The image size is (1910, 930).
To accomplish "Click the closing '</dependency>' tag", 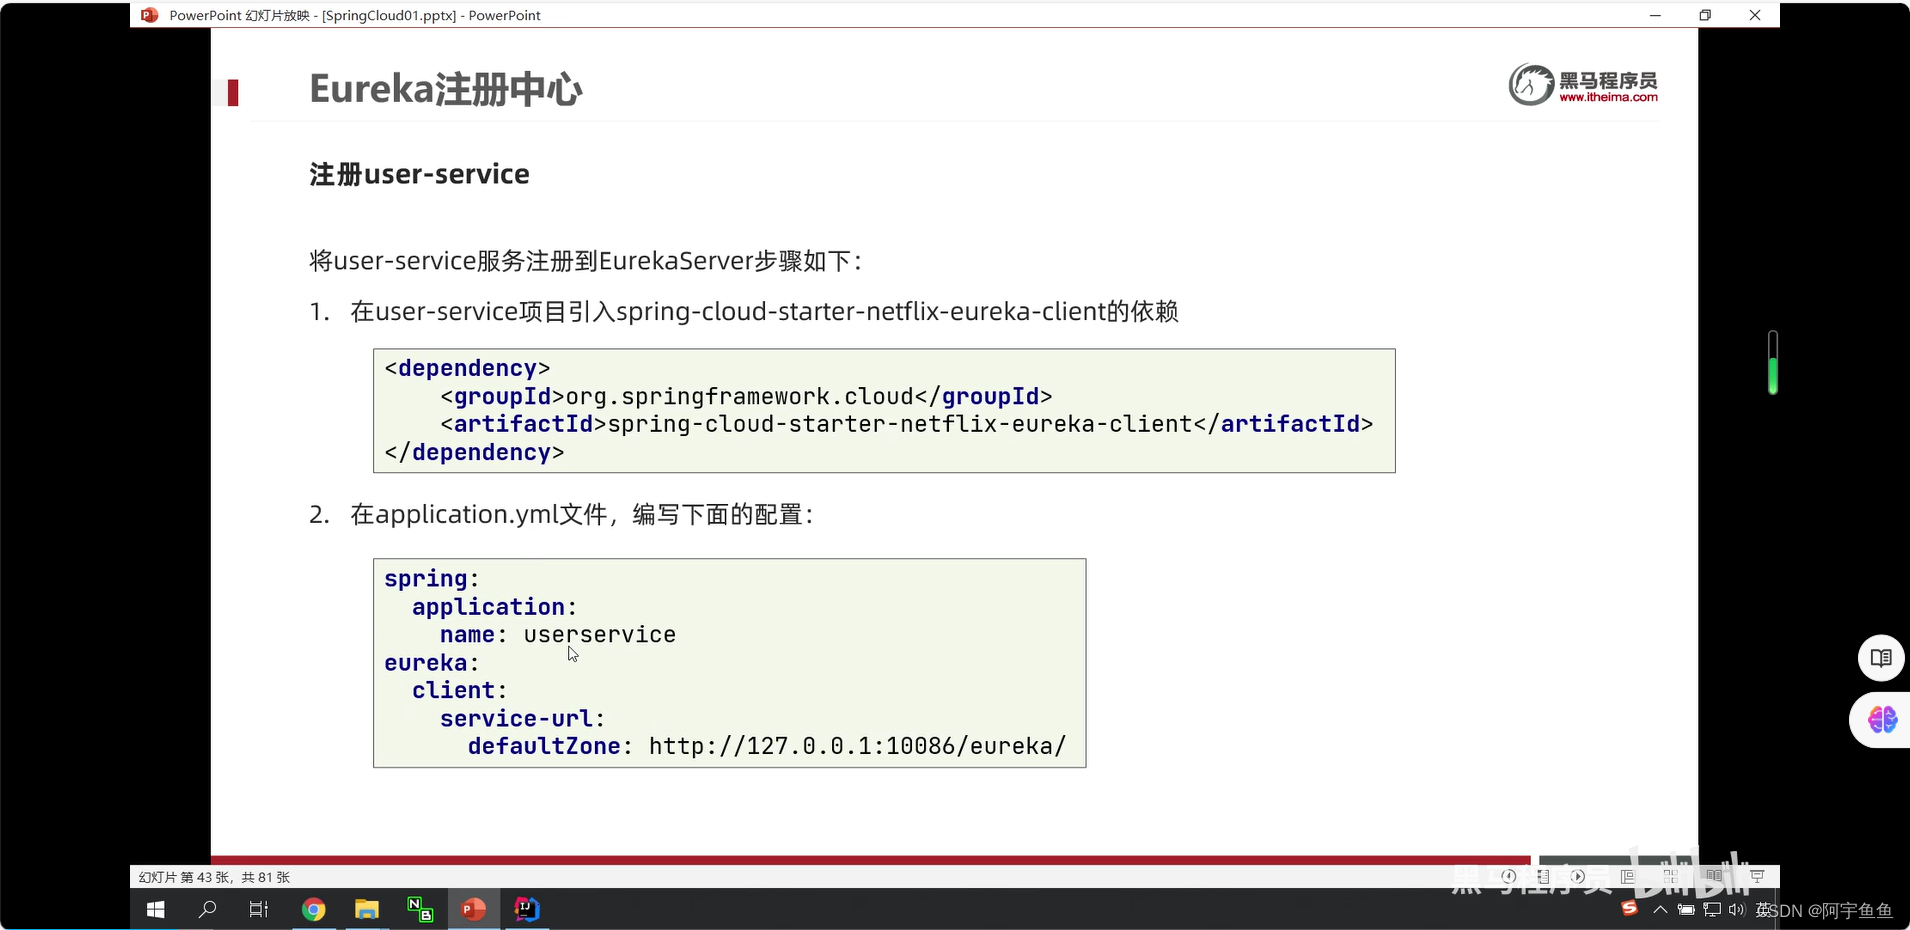I will click(x=474, y=452).
